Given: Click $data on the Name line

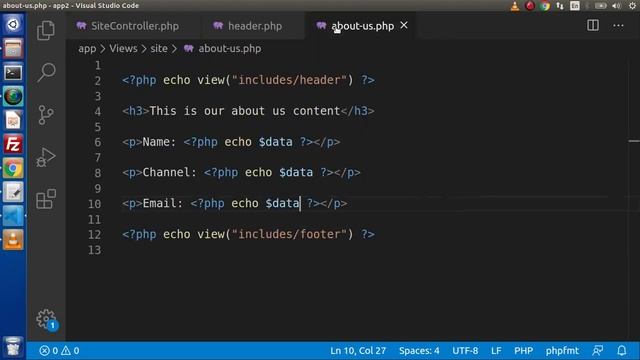Looking at the screenshot, I should [276, 142].
